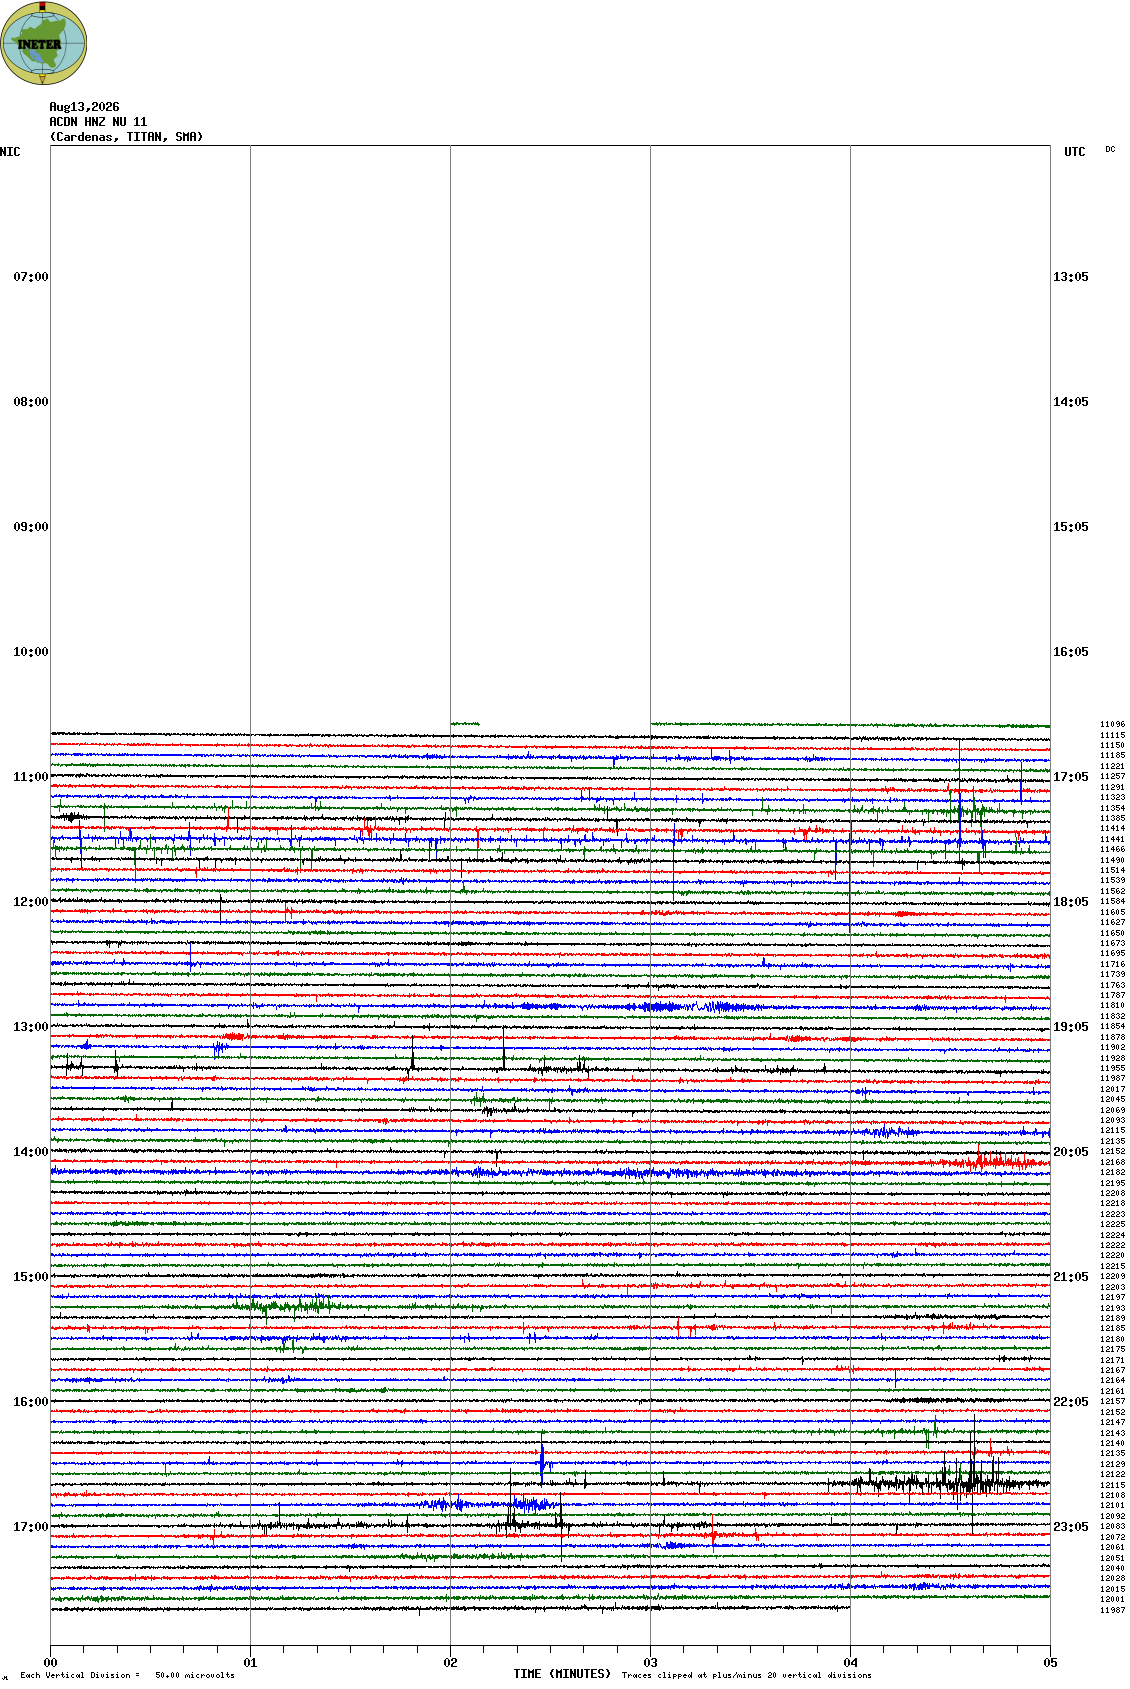Image resolution: width=1130 pixels, height=1689 pixels.
Task: Click the 01 minute axis tick label
Action: coord(251,1663)
